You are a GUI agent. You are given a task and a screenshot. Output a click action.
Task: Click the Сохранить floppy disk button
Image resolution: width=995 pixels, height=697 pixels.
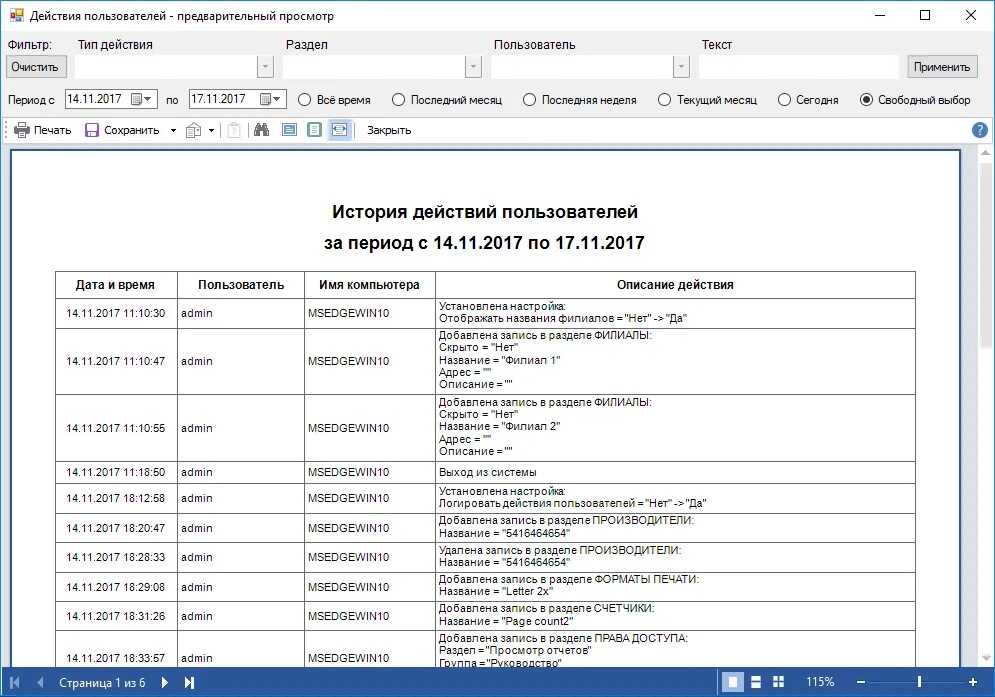click(122, 130)
